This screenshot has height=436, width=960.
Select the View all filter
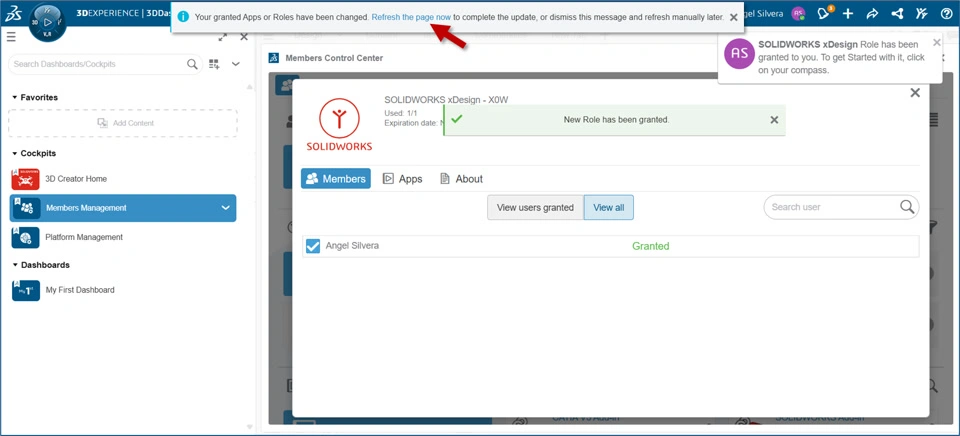point(609,208)
